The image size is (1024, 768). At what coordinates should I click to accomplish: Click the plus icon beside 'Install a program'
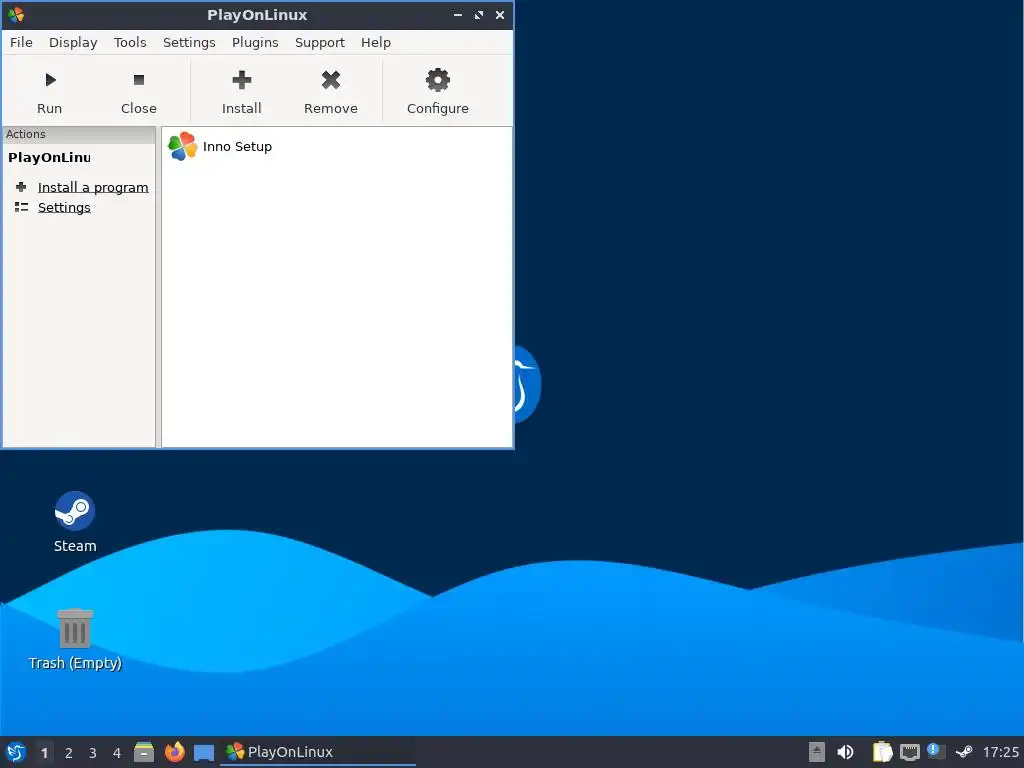pos(21,187)
